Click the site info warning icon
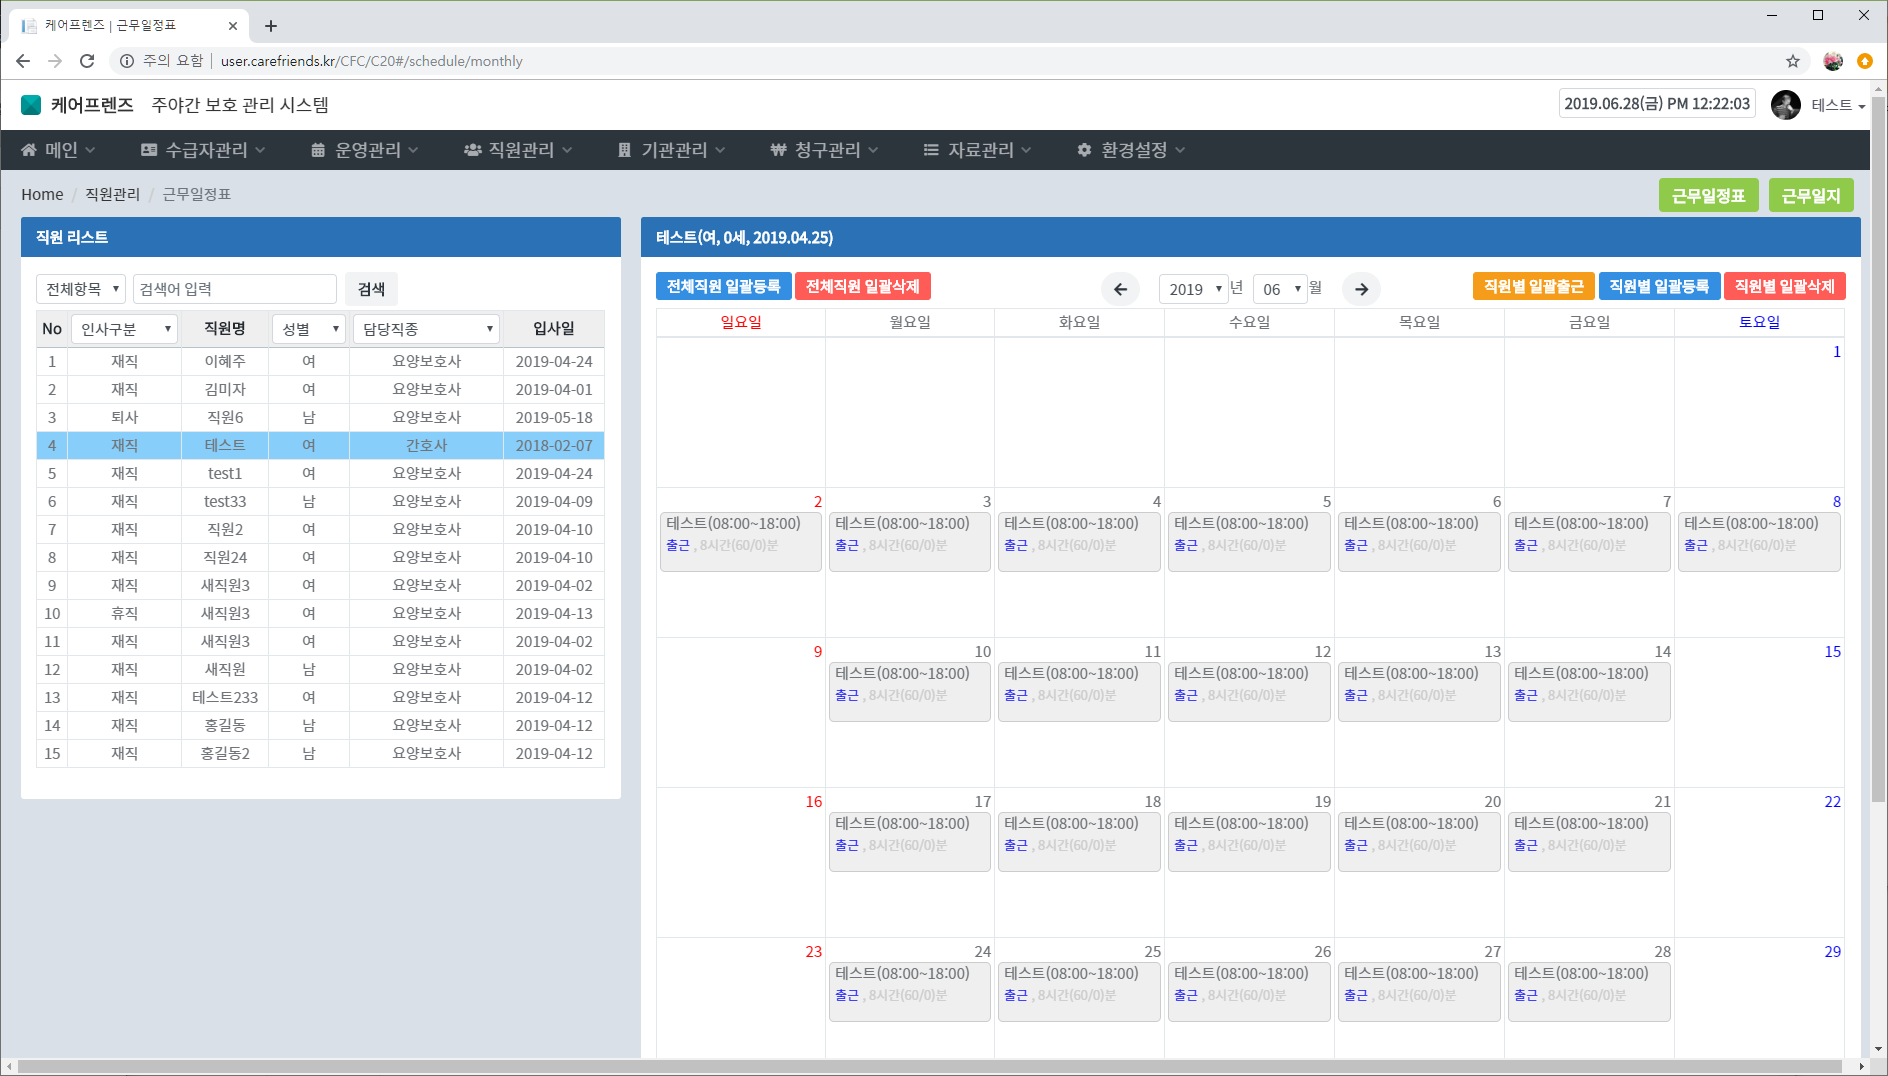The width and height of the screenshot is (1888, 1076). pos(127,61)
